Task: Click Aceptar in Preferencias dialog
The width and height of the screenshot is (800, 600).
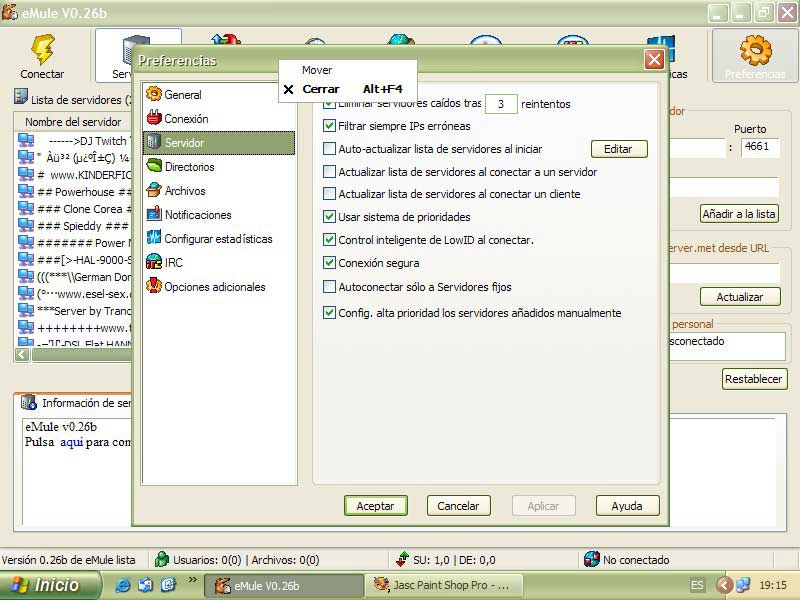Action: tap(376, 506)
